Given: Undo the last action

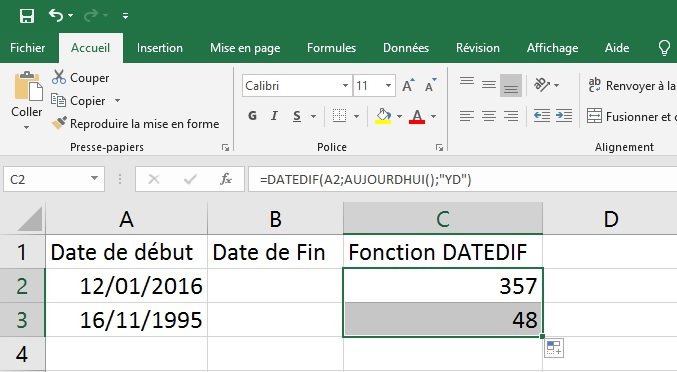Looking at the screenshot, I should click(x=56, y=16).
